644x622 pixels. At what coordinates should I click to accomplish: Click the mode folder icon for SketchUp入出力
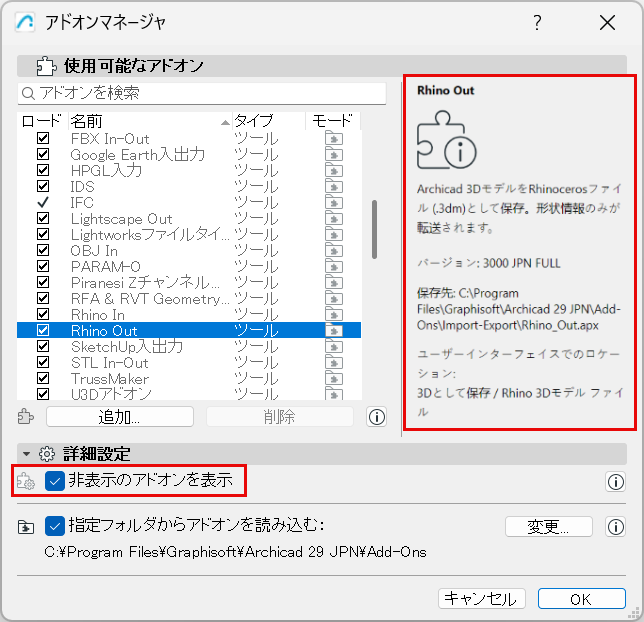(x=334, y=347)
